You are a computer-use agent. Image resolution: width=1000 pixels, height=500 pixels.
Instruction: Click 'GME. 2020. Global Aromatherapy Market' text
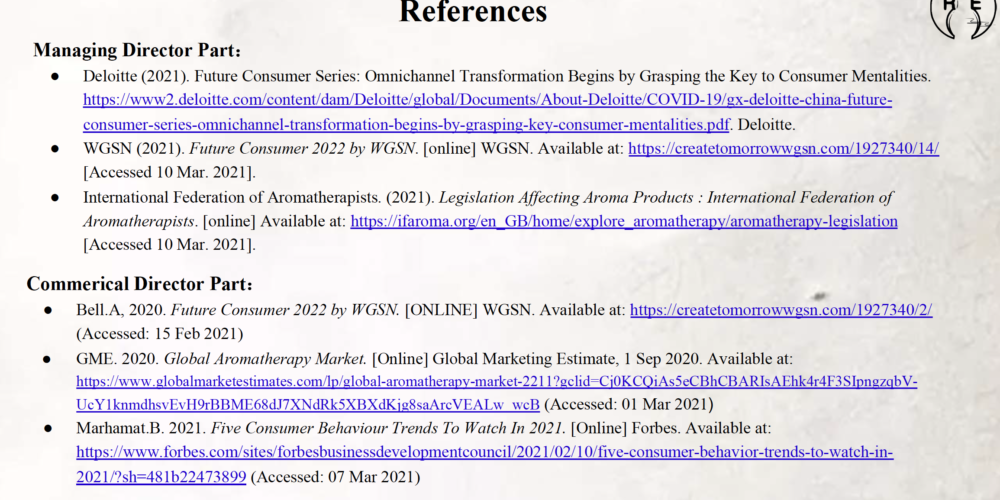point(221,358)
